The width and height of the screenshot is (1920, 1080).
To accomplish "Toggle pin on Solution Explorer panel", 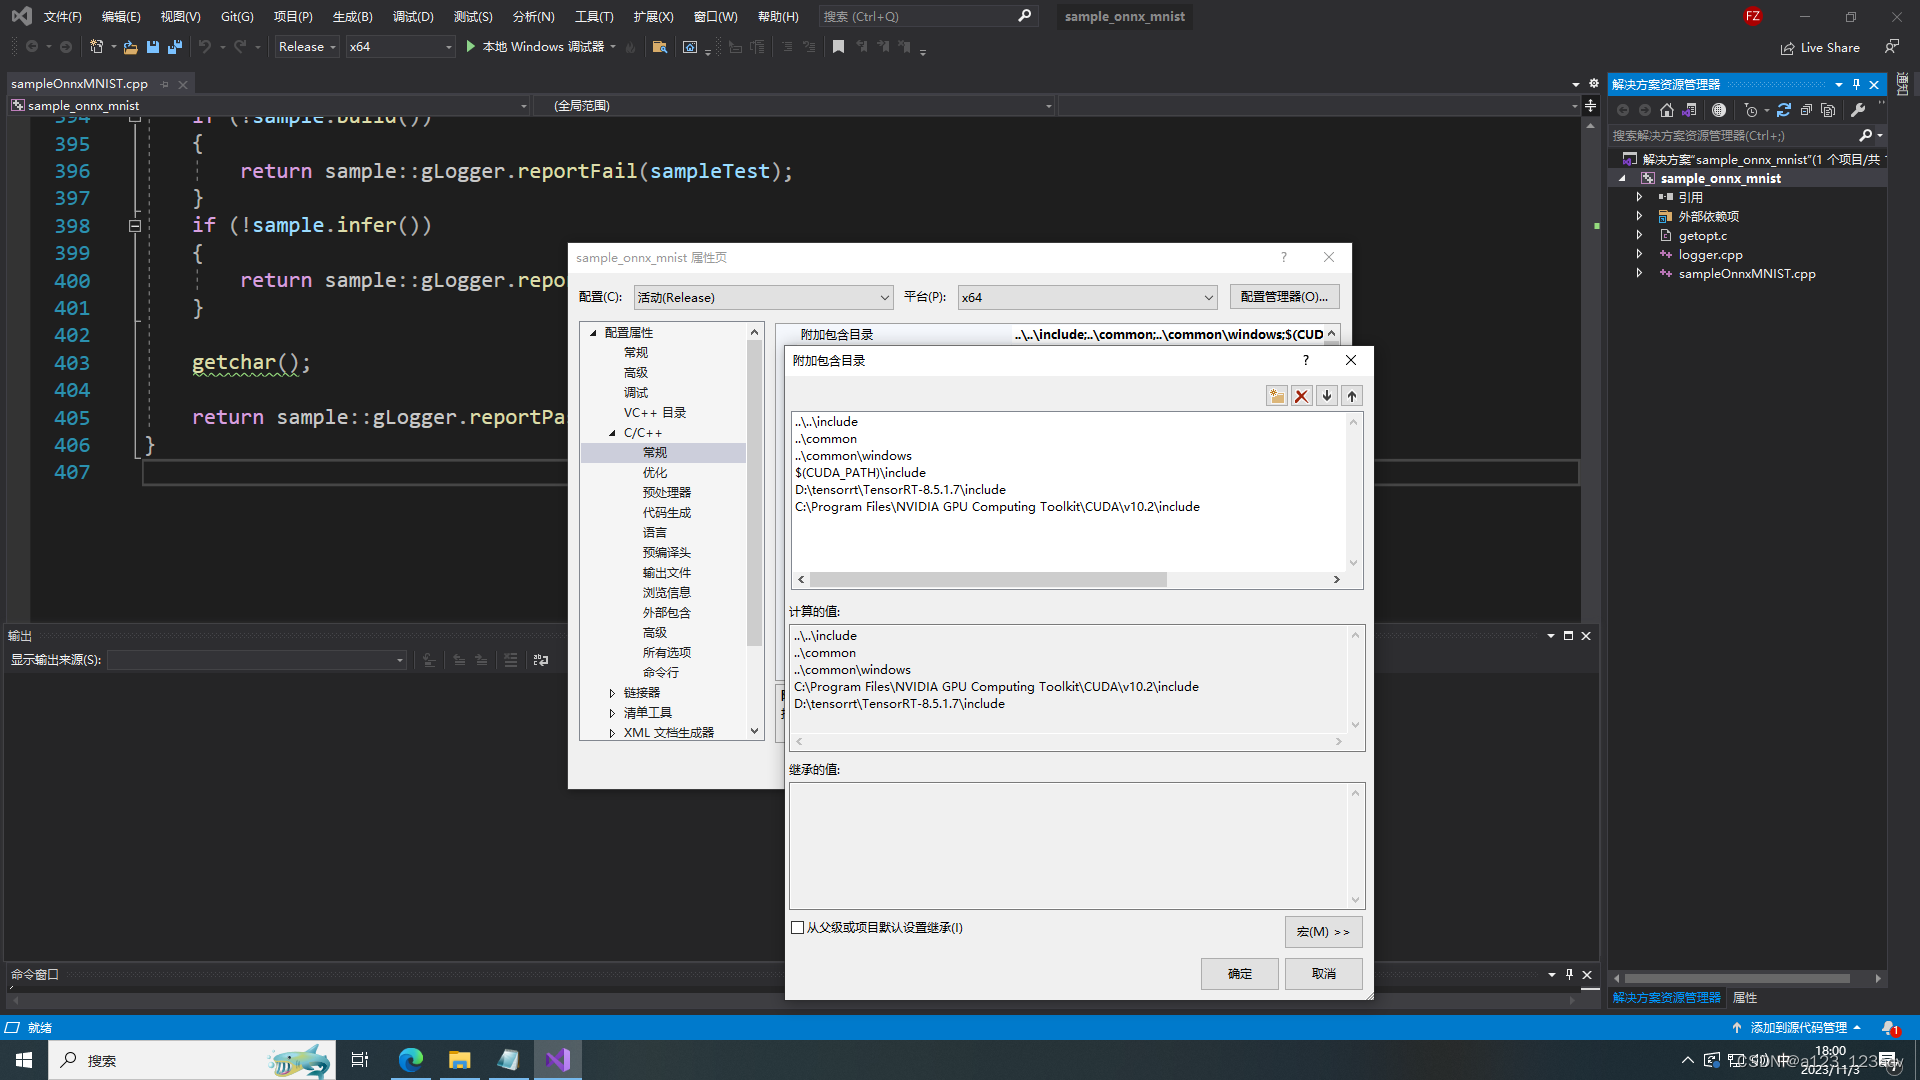I will click(1856, 84).
